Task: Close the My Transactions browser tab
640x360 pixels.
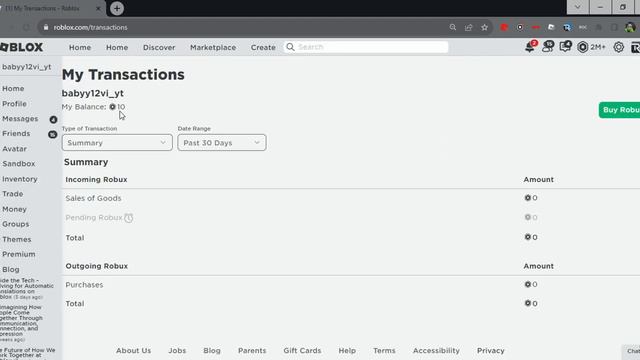Action: pyautogui.click(x=98, y=8)
